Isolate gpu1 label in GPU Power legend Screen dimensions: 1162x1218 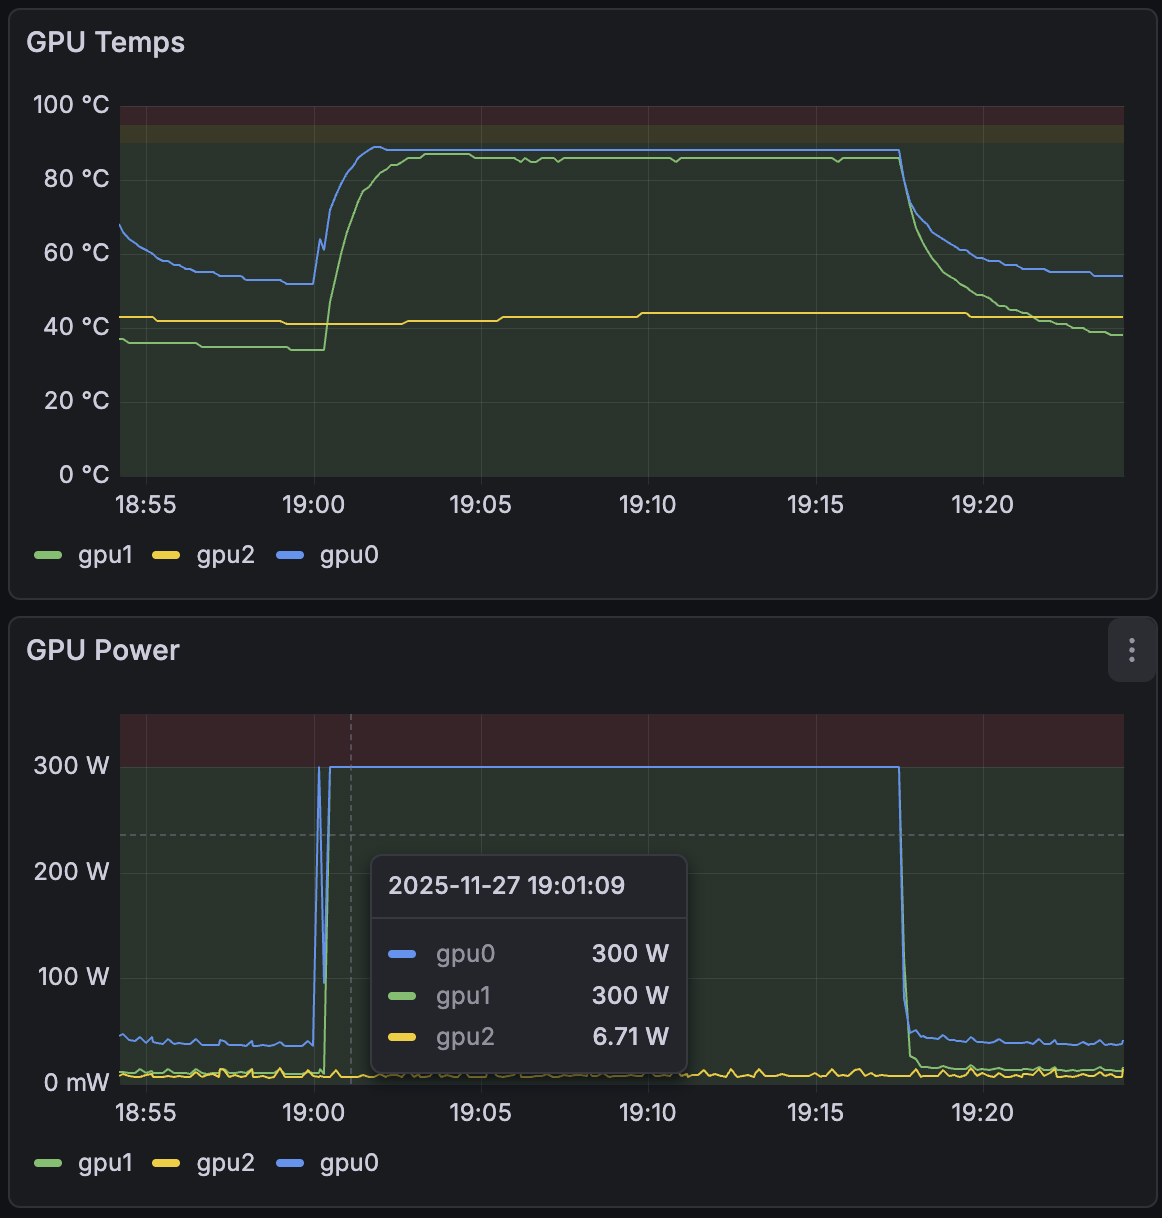coord(105,1163)
